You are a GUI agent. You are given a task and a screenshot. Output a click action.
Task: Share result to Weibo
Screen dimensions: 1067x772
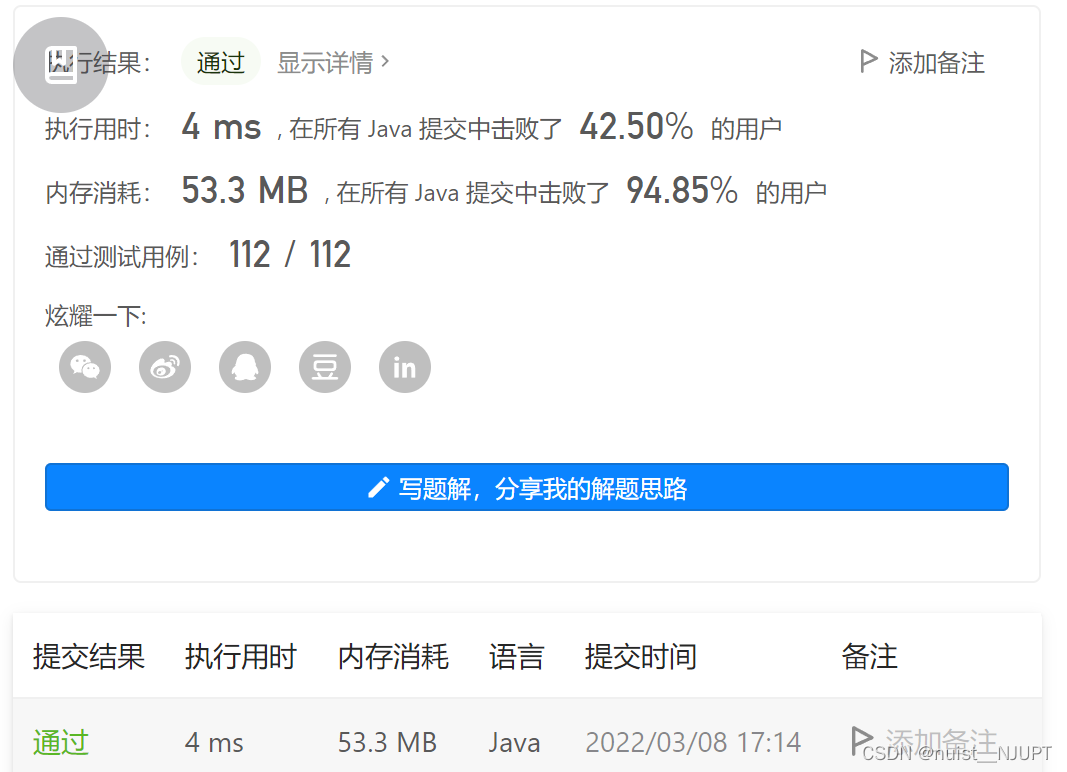[165, 367]
